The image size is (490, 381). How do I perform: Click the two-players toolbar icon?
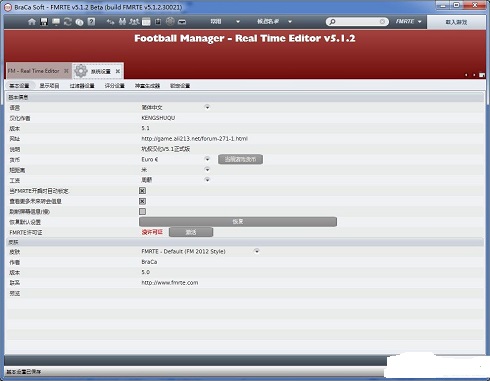(x=122, y=22)
